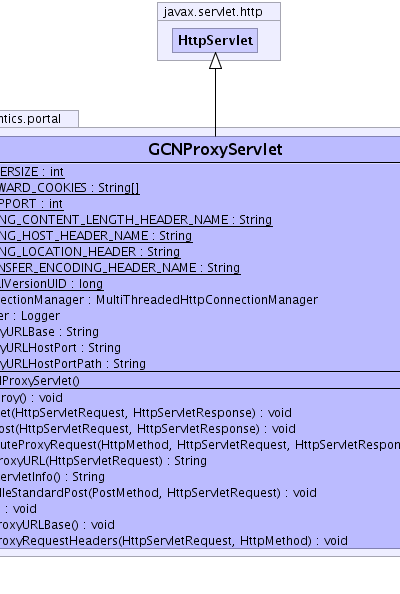This screenshot has height=594, width=400.
Task: Click the FORWARD_COOKIES String[] field
Action: (70, 188)
